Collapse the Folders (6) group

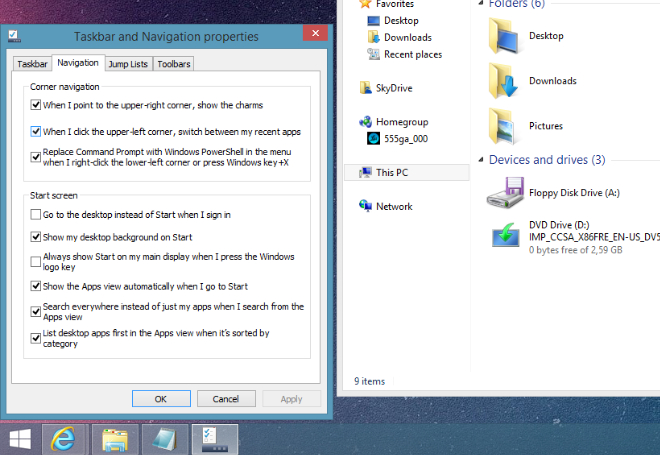click(x=481, y=3)
